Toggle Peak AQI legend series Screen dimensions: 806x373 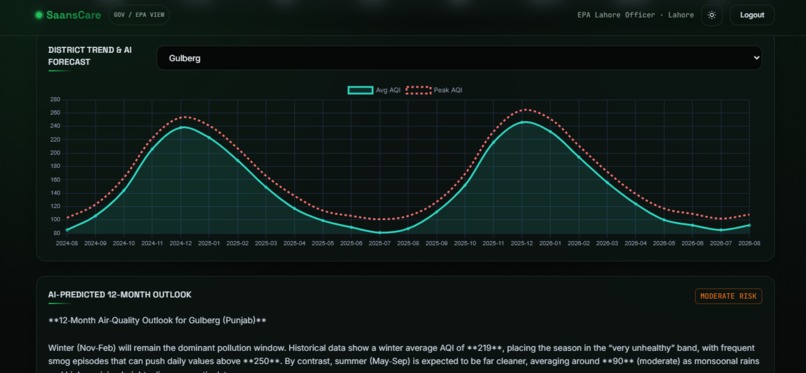(x=434, y=90)
